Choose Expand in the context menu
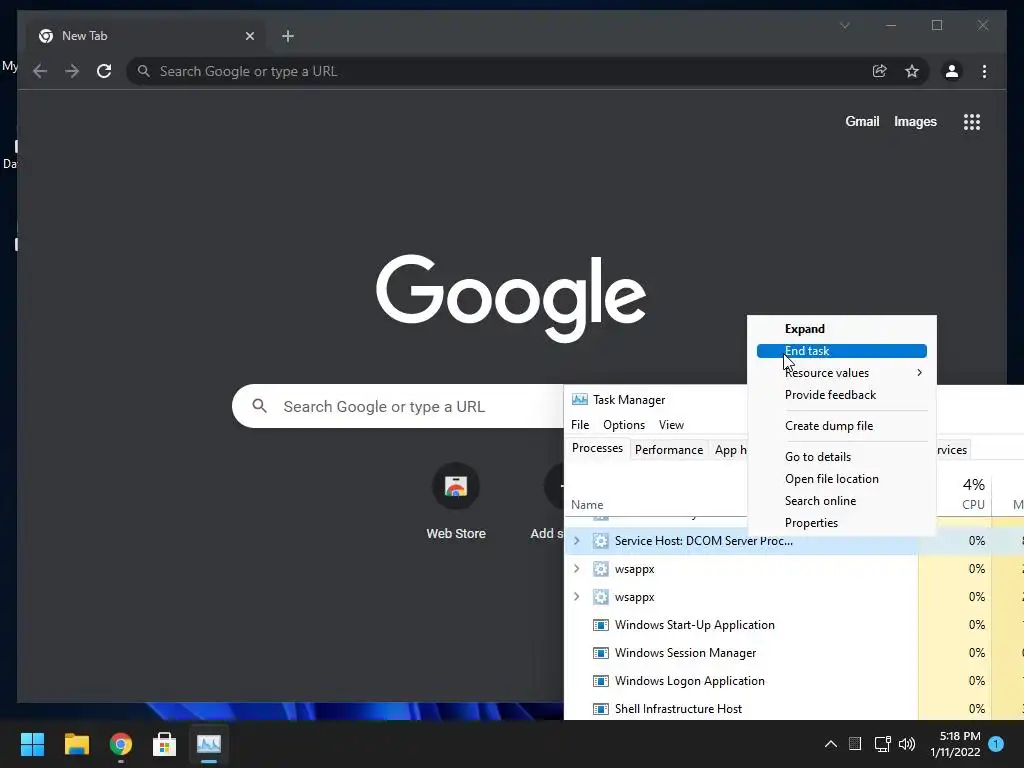This screenshot has height=768, width=1024. click(842, 329)
